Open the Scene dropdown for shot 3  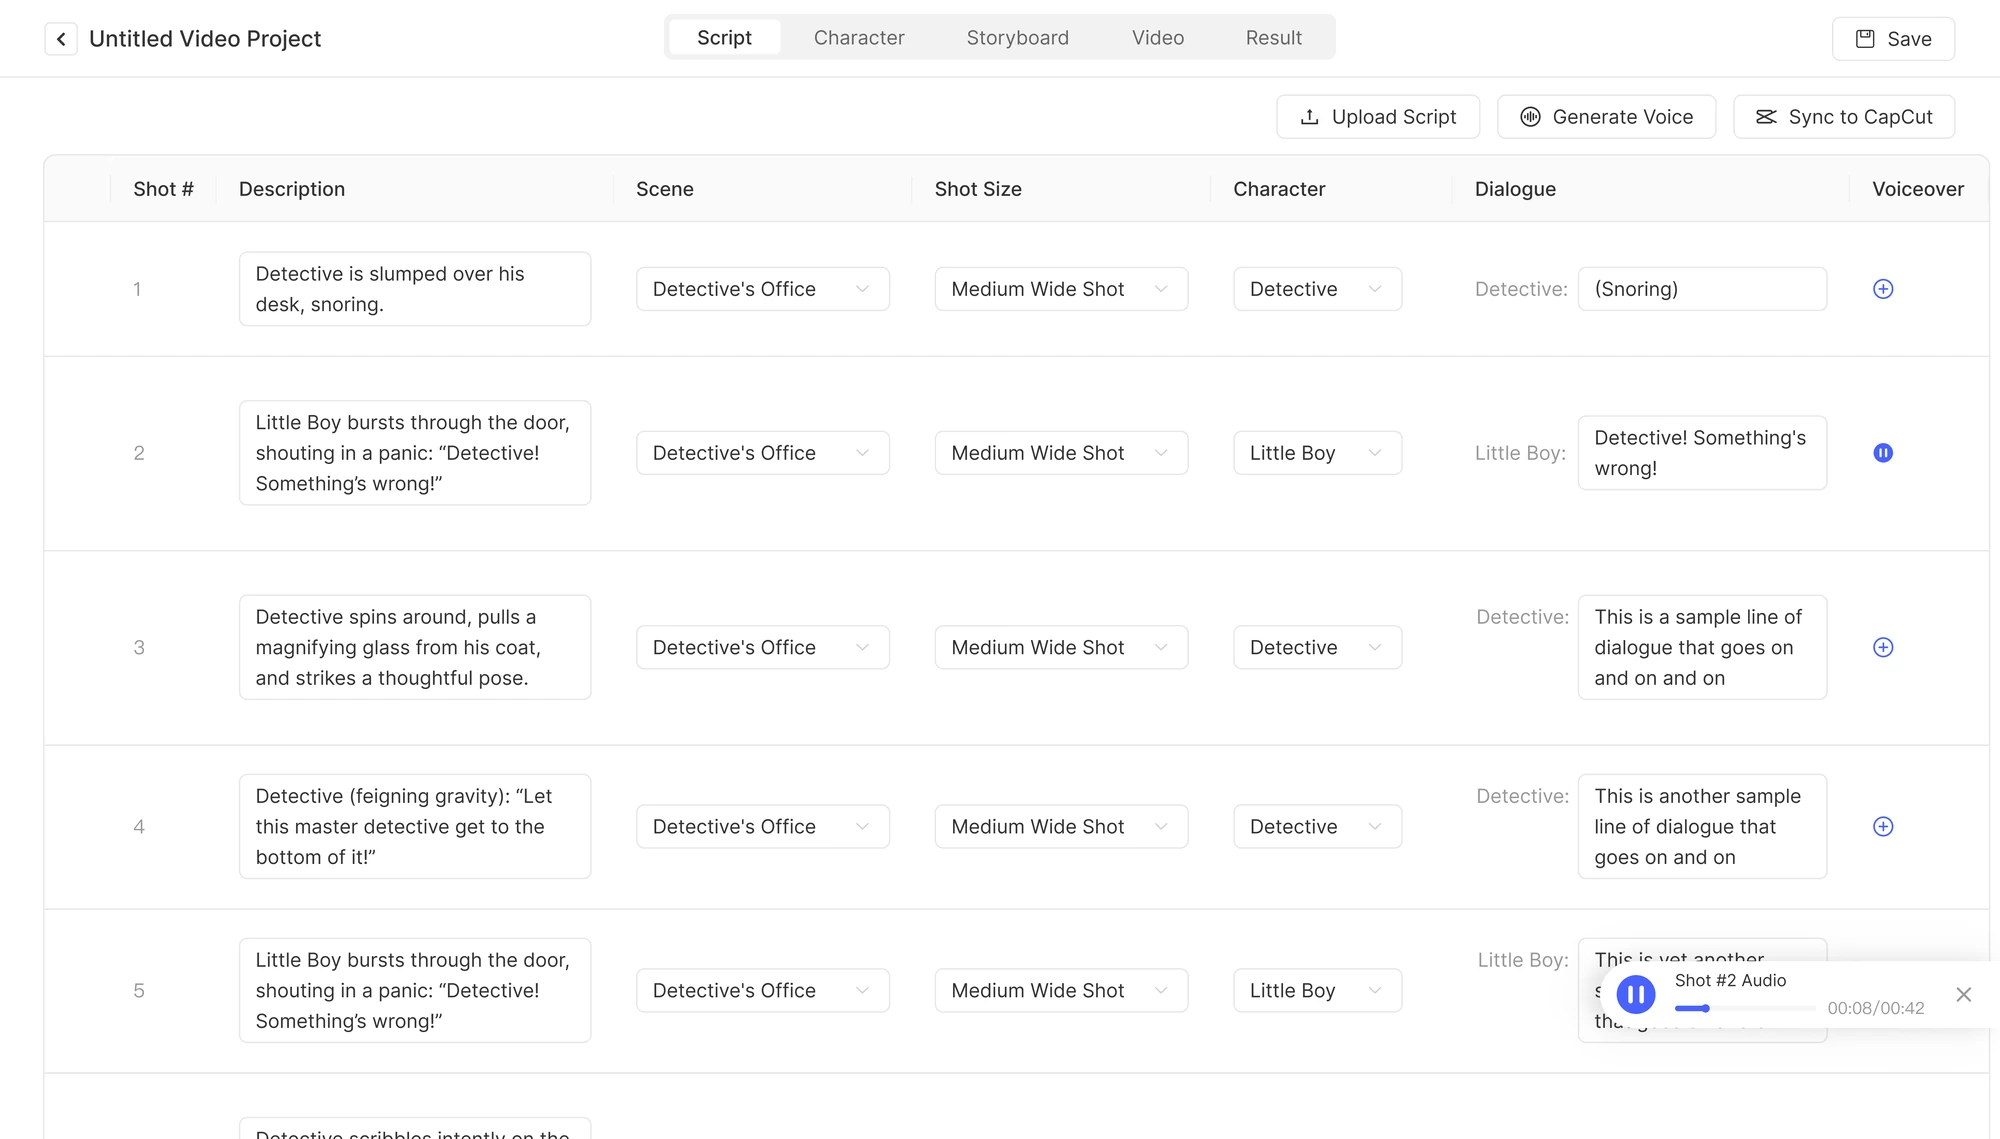click(763, 647)
